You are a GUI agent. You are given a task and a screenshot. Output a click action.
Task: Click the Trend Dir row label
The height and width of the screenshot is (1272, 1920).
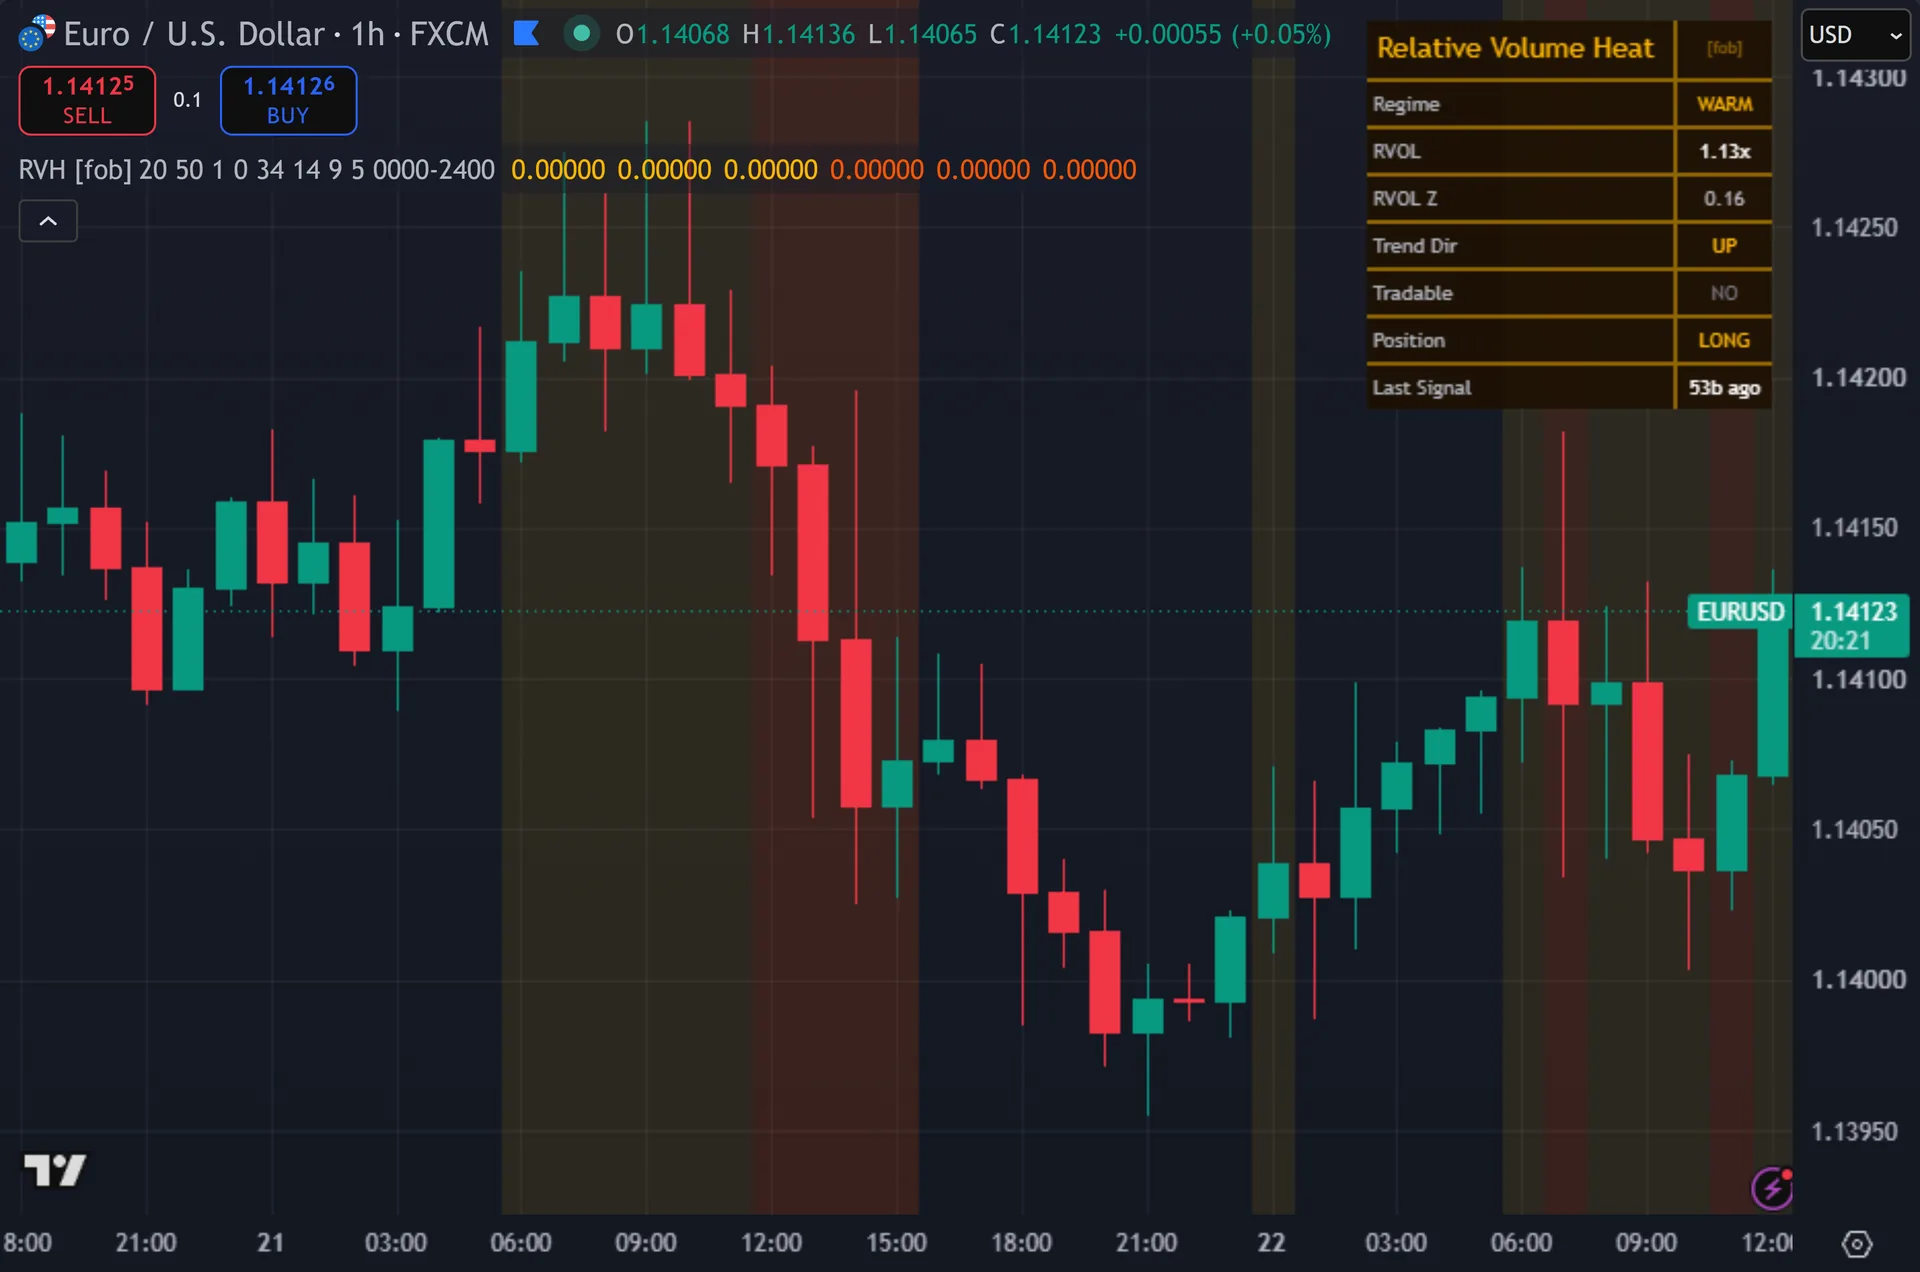coord(1415,246)
